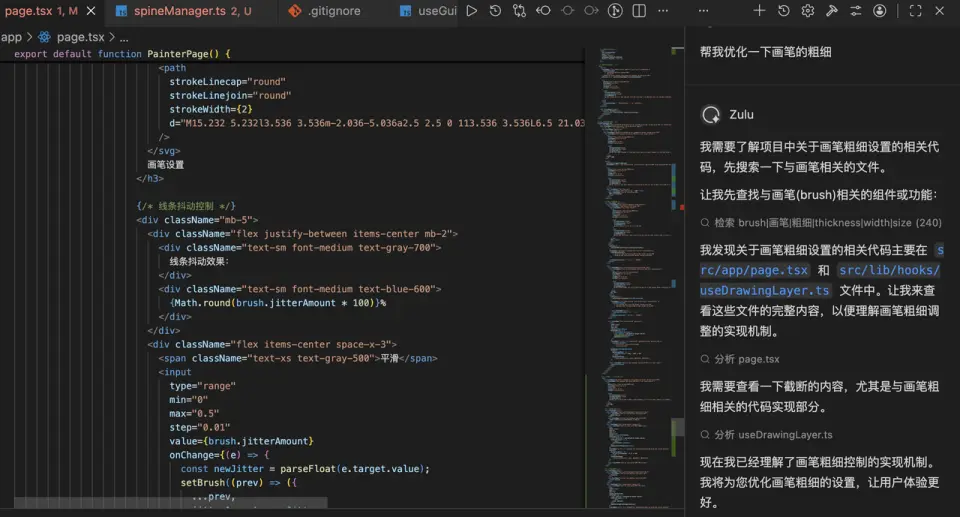This screenshot has height=517, width=960.
Task: Click the Run code play icon
Action: pyautogui.click(x=472, y=11)
